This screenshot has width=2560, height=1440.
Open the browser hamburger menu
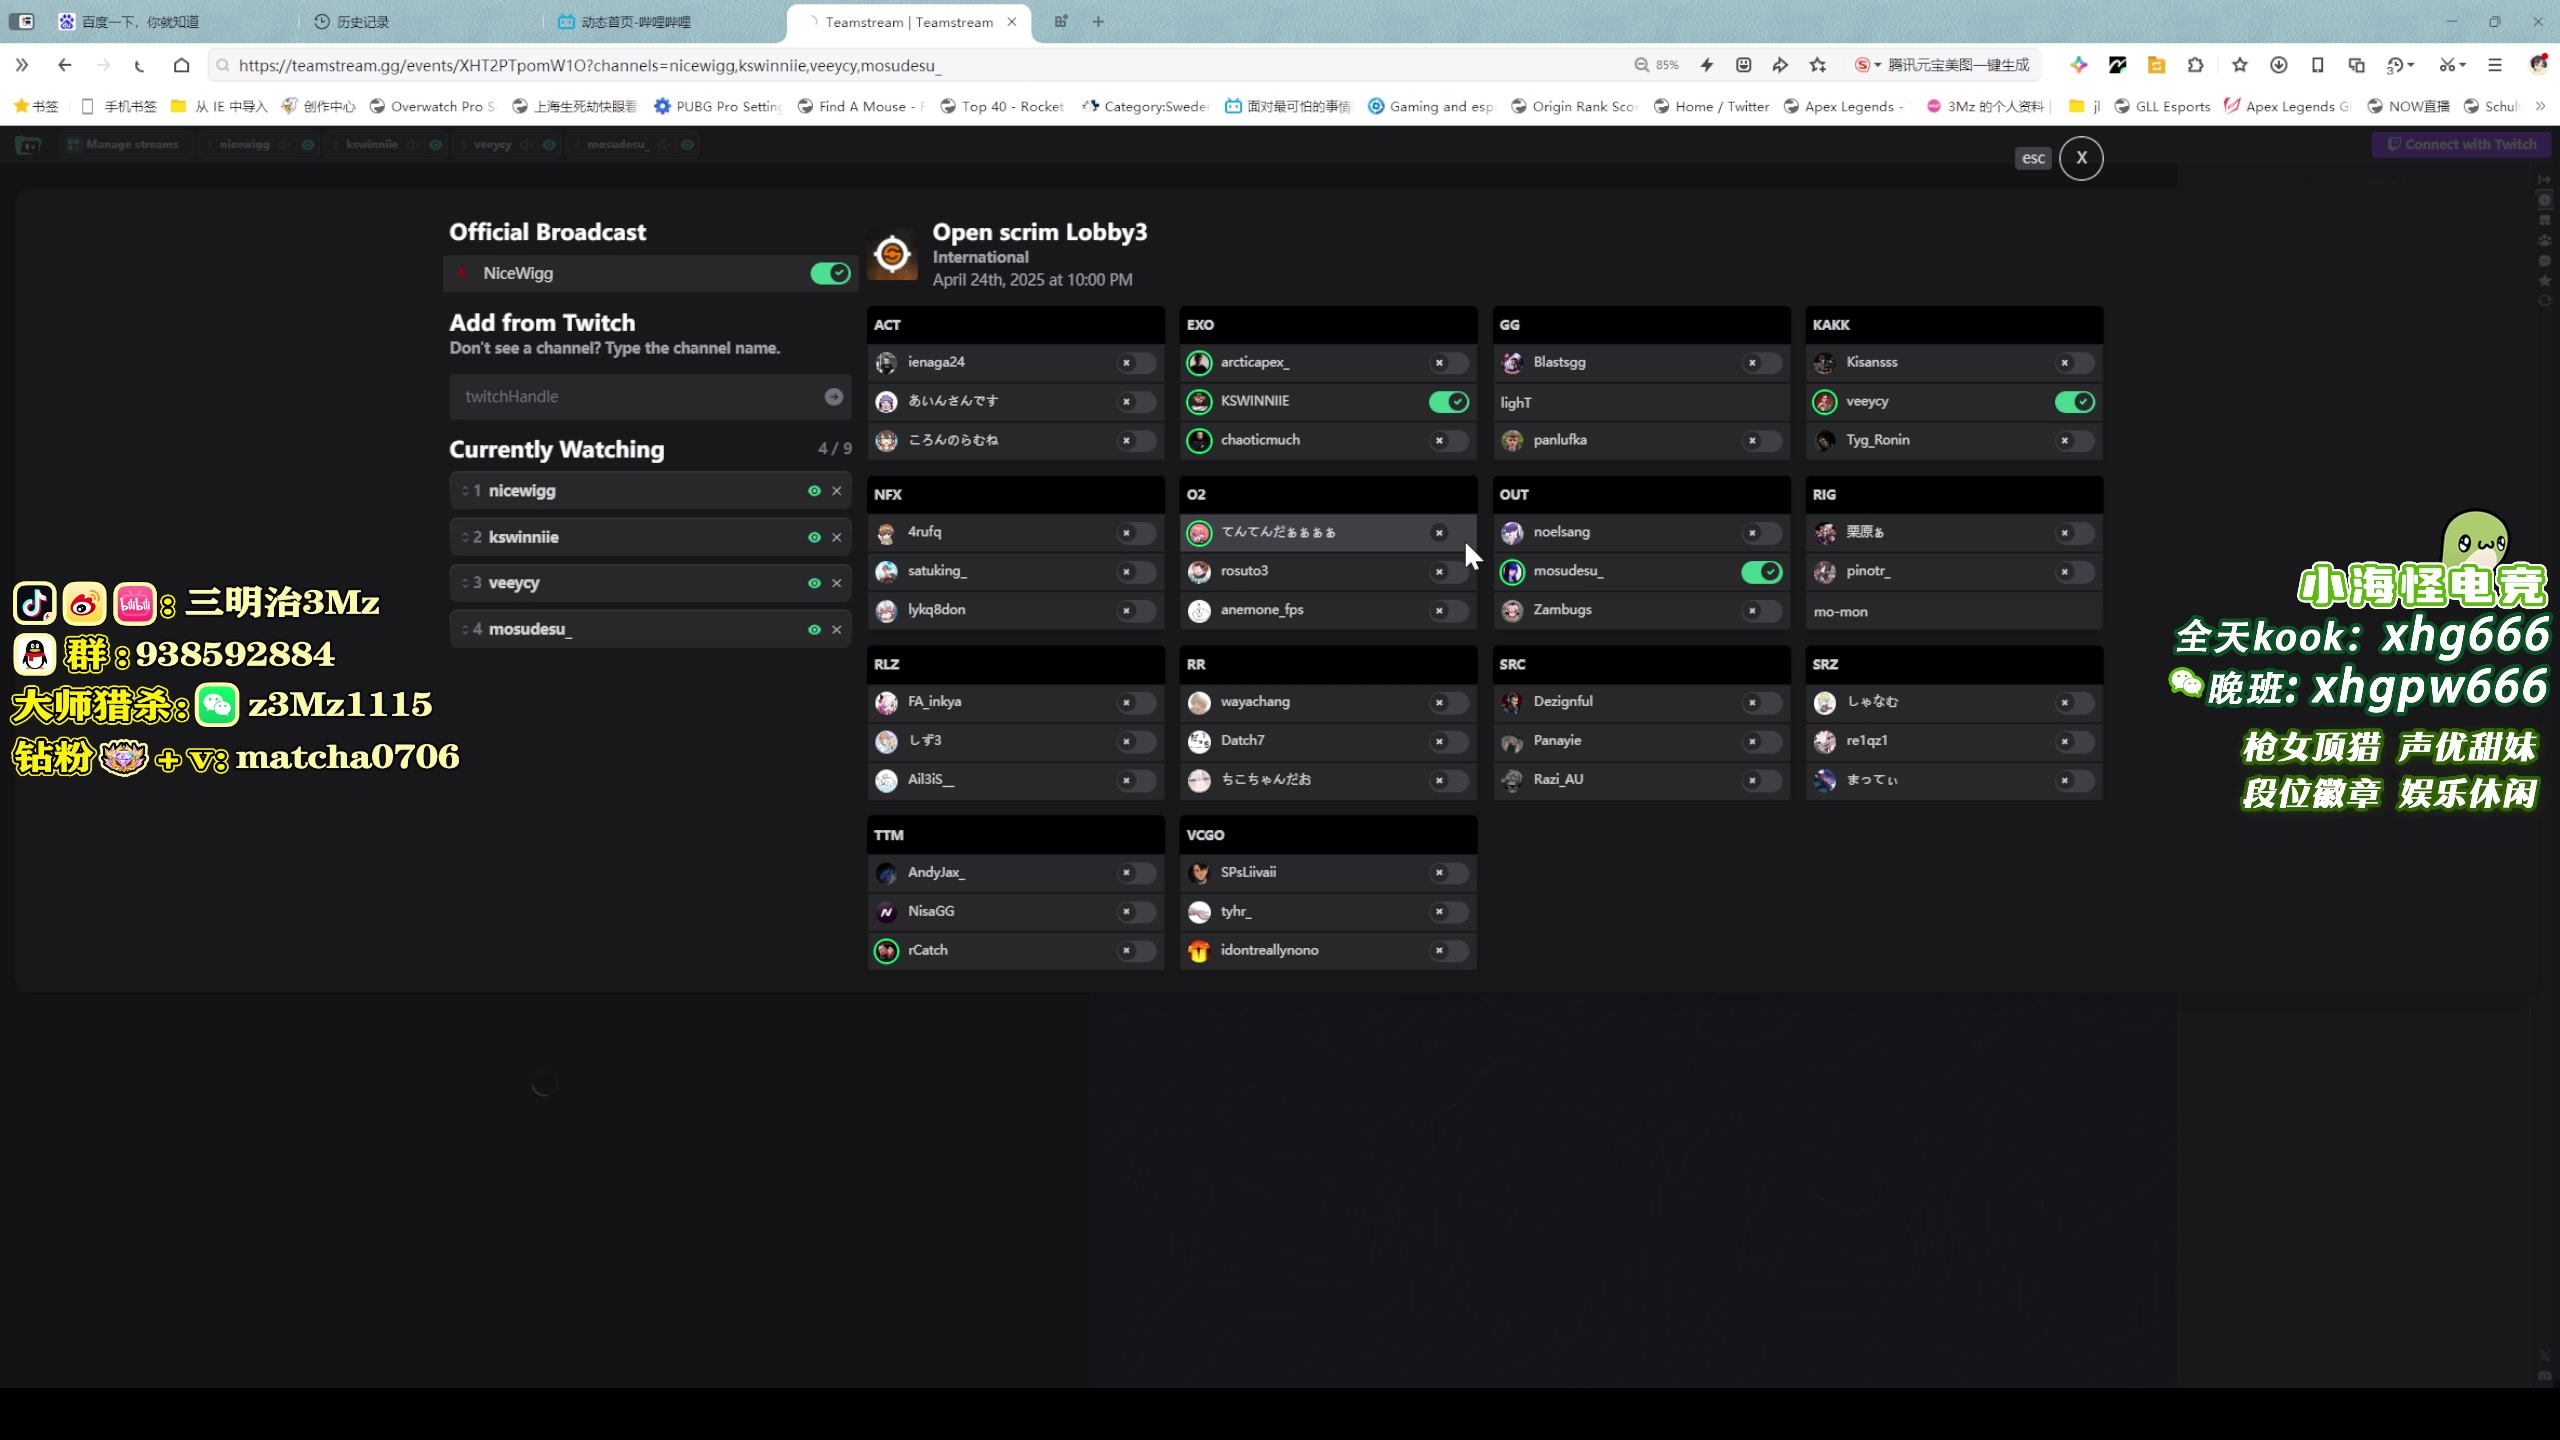click(2495, 65)
